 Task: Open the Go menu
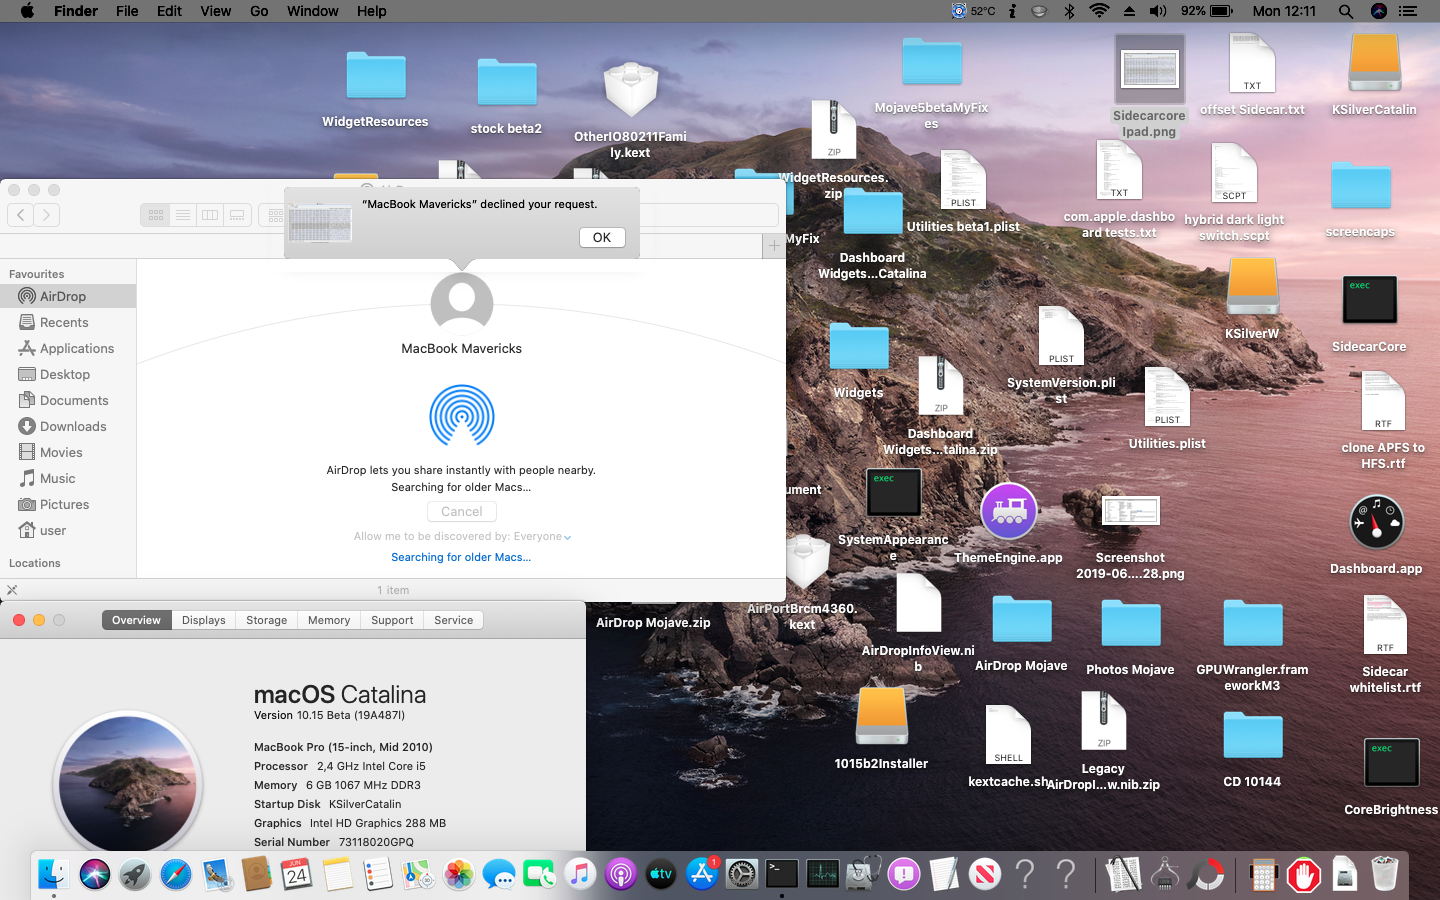click(x=259, y=11)
